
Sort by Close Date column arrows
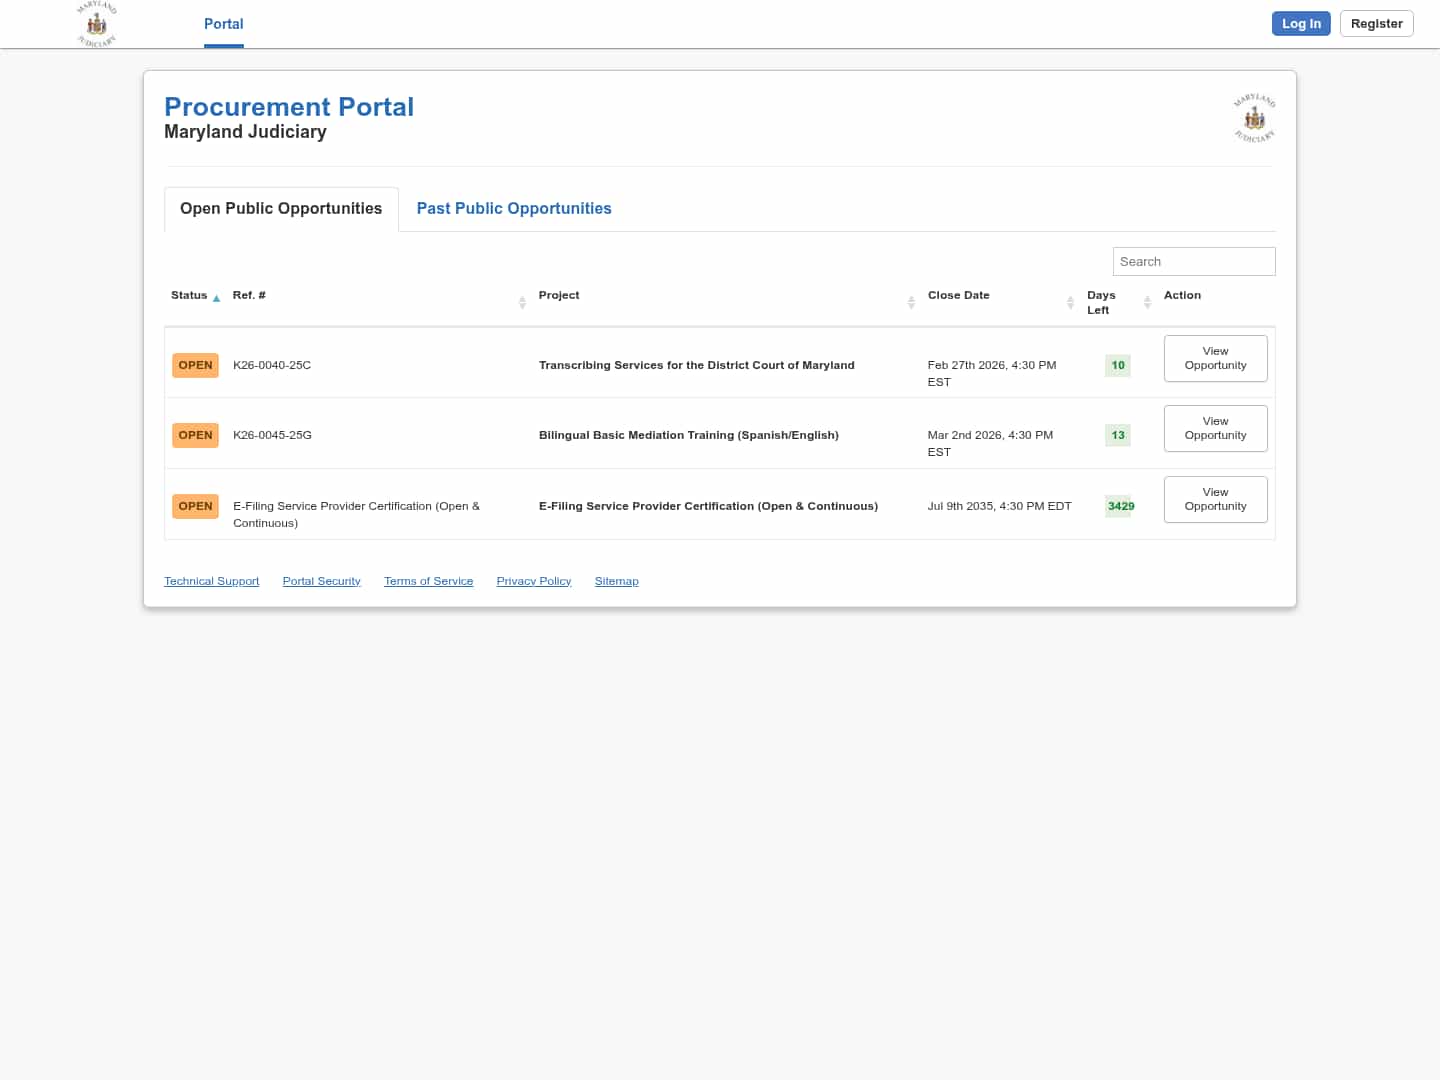tap(1070, 302)
